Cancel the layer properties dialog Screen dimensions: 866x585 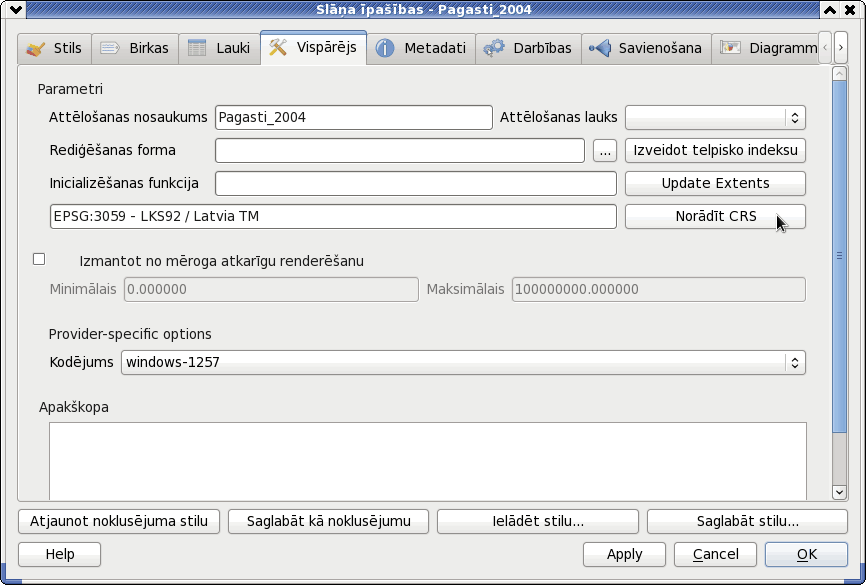click(715, 555)
